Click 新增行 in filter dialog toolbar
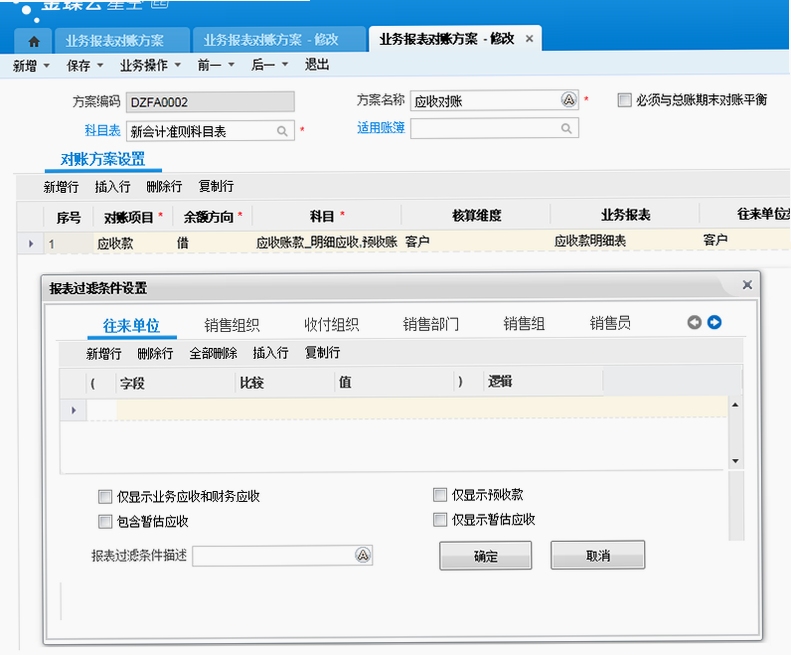Image resolution: width=791 pixels, height=655 pixels. coord(103,354)
